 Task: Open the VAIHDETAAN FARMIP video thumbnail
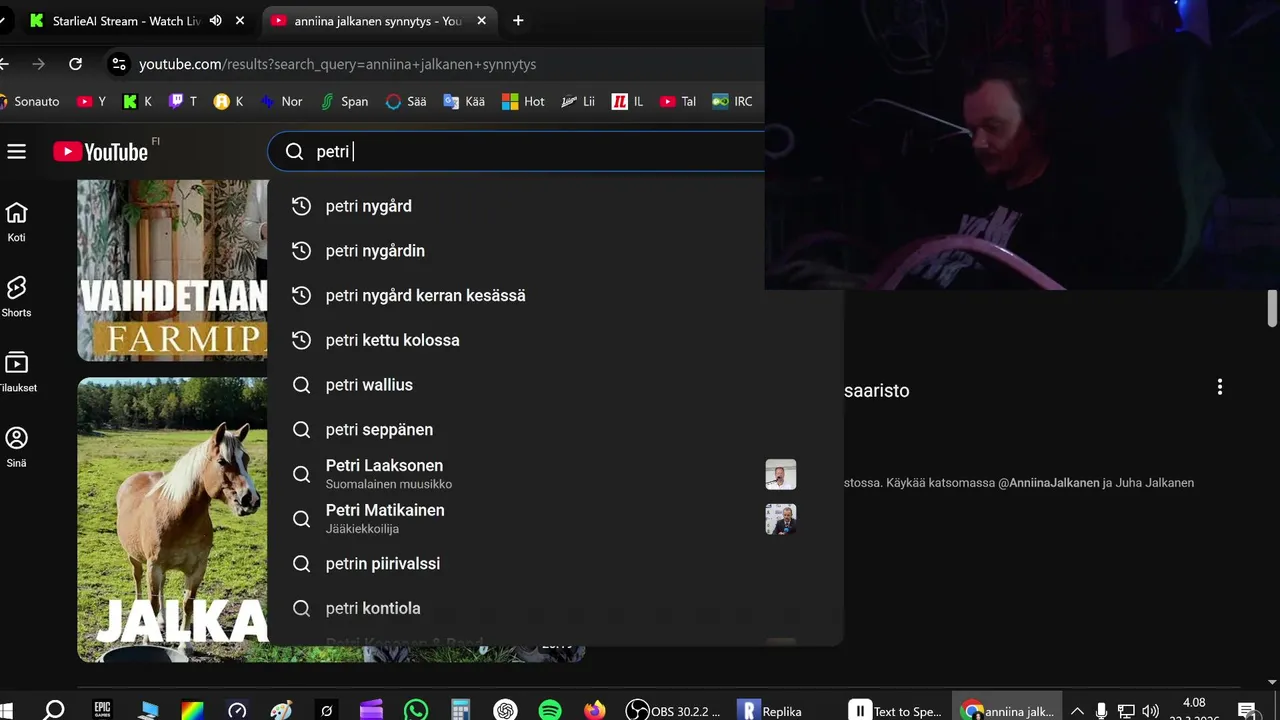point(172,270)
